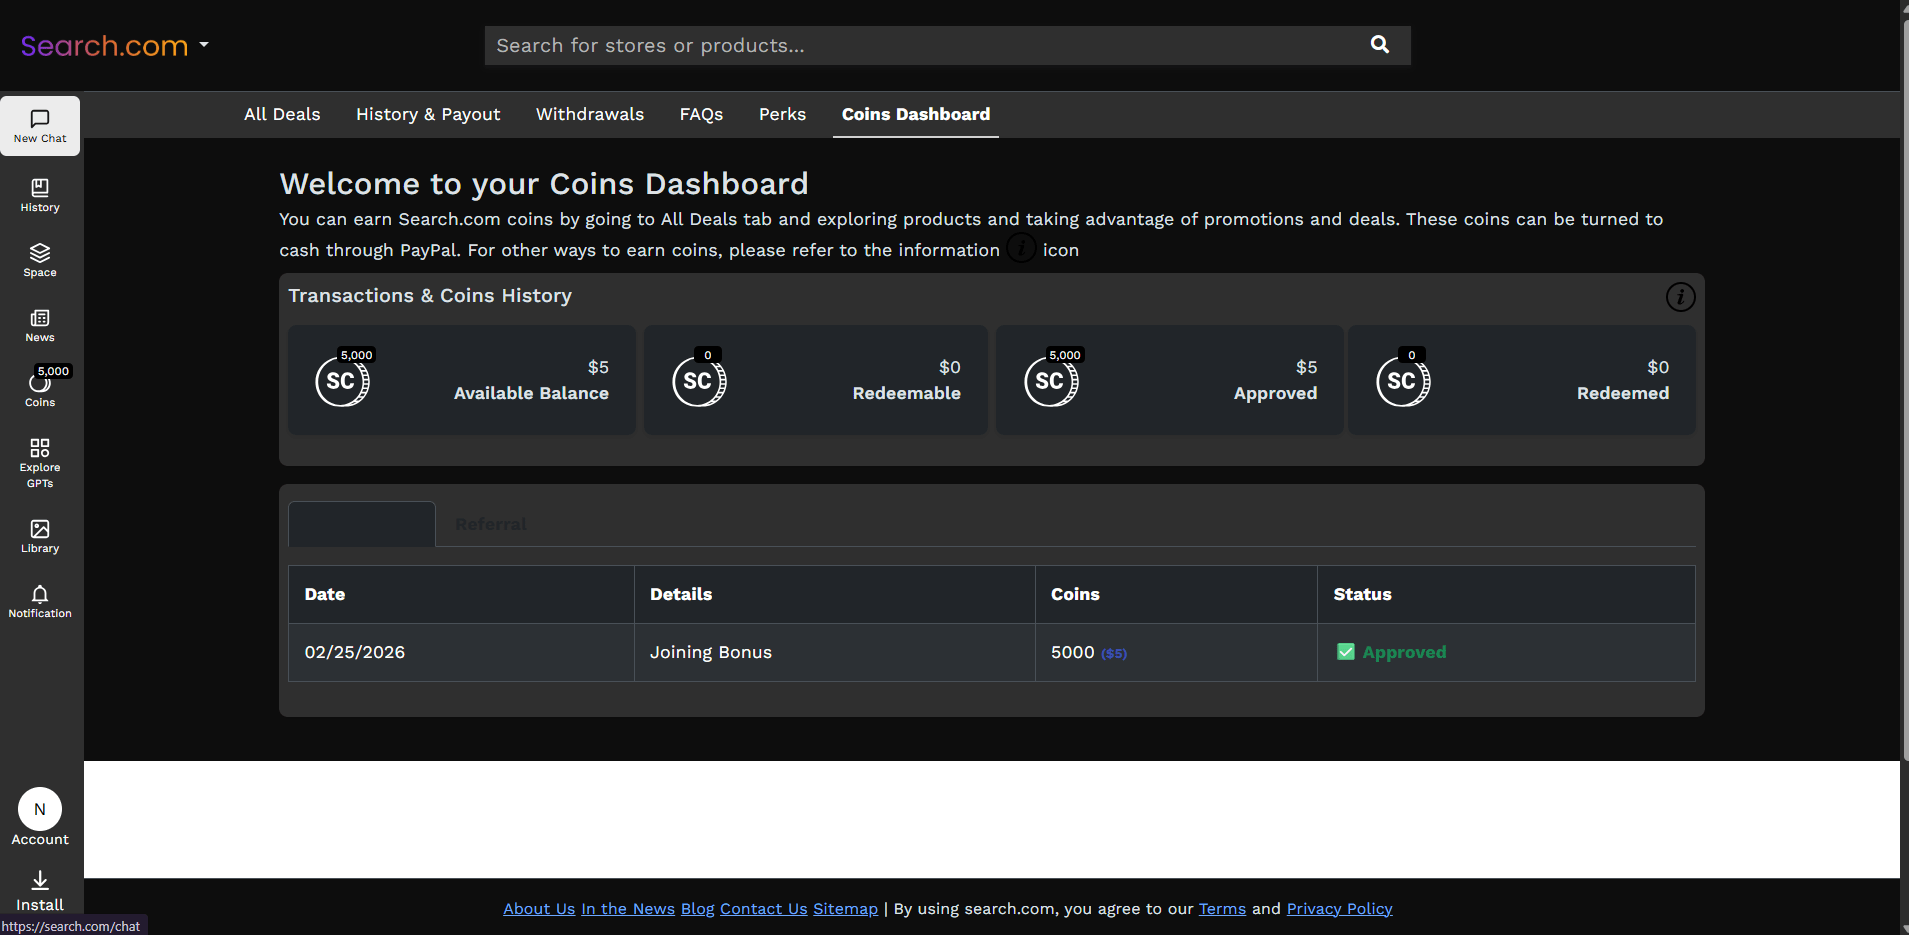Select the Perks tab
The height and width of the screenshot is (935, 1909).
coord(782,114)
